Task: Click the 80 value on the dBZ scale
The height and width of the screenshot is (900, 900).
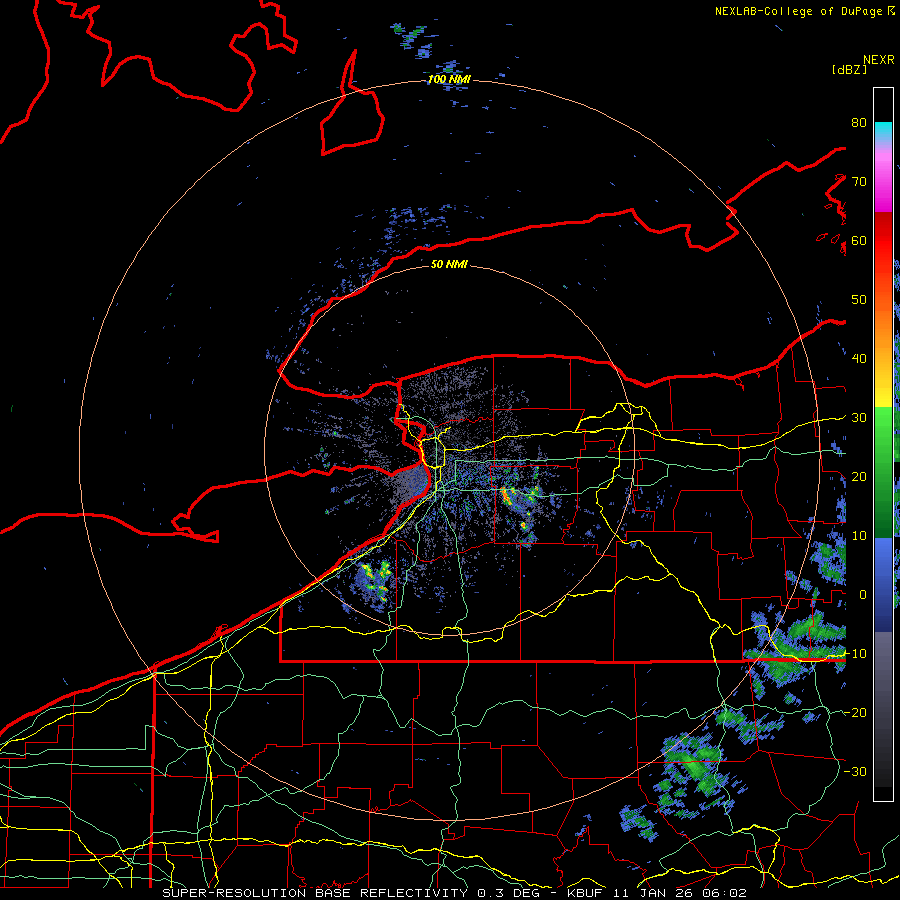Action: click(859, 123)
